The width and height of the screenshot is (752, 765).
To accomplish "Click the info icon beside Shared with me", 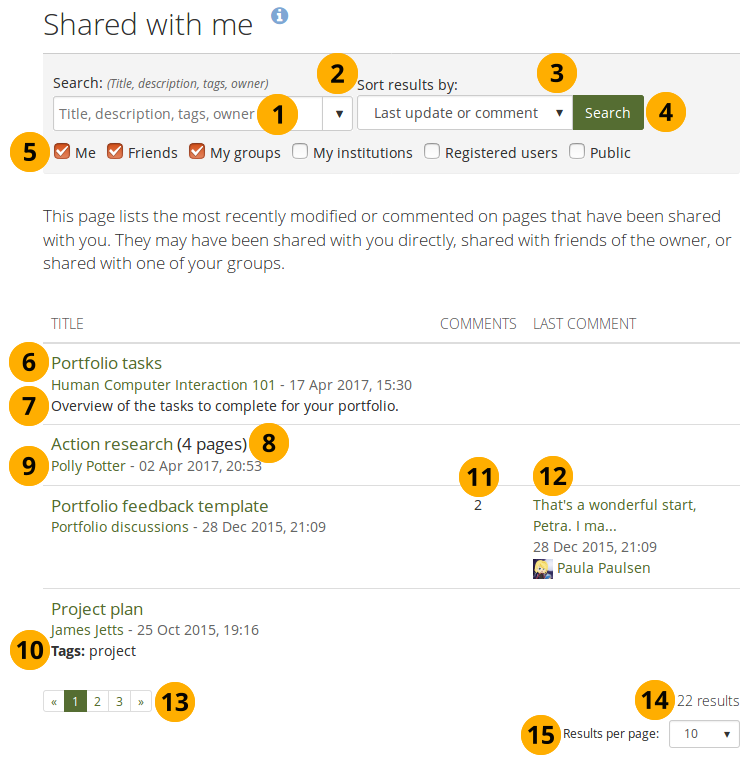I will pos(280,16).
